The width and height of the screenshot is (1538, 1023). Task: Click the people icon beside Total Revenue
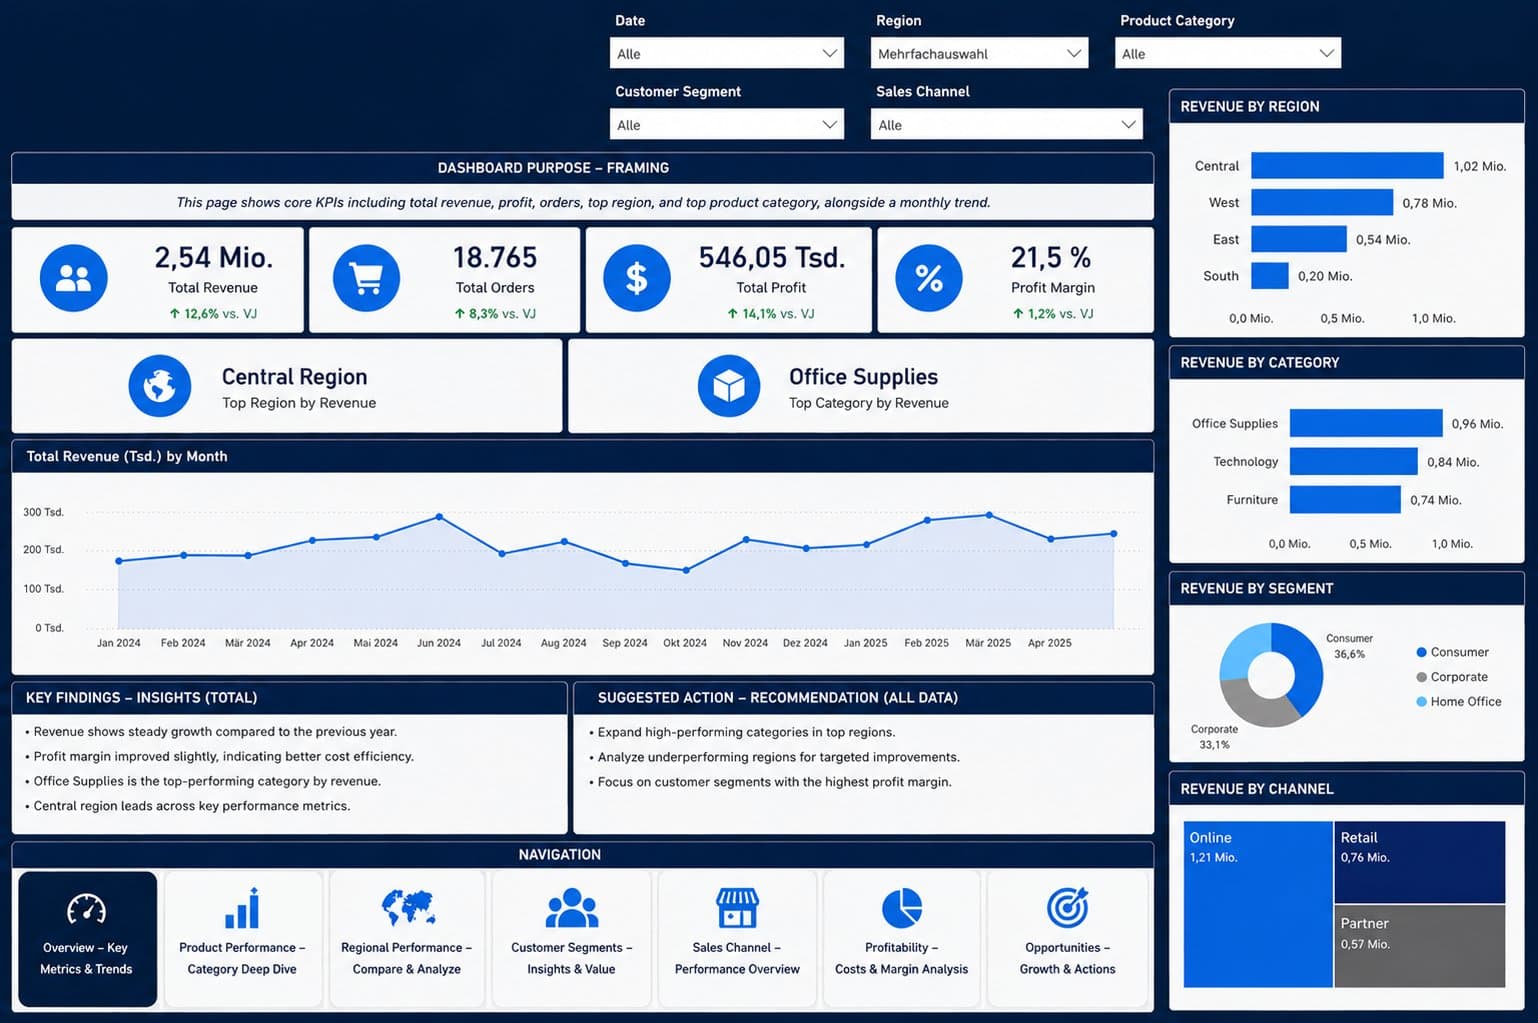[74, 278]
